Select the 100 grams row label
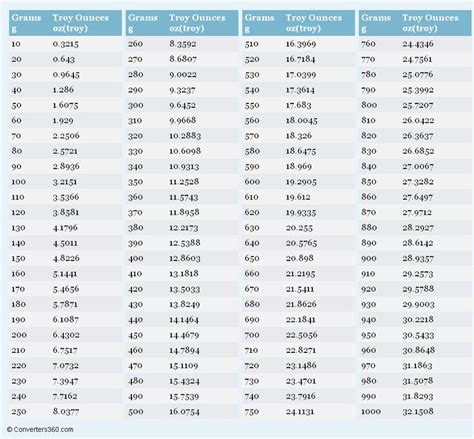The image size is (474, 439). coord(19,182)
